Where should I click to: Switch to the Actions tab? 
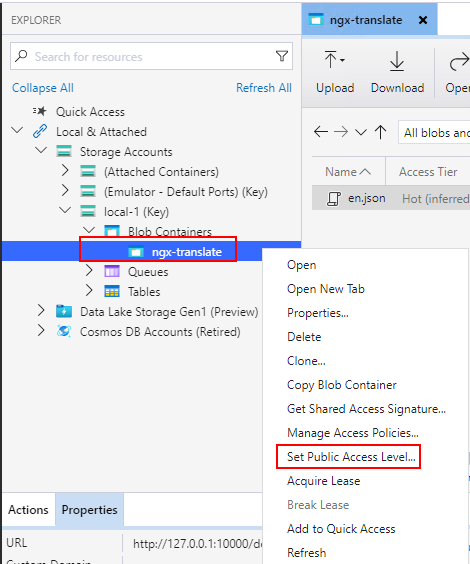[28, 510]
